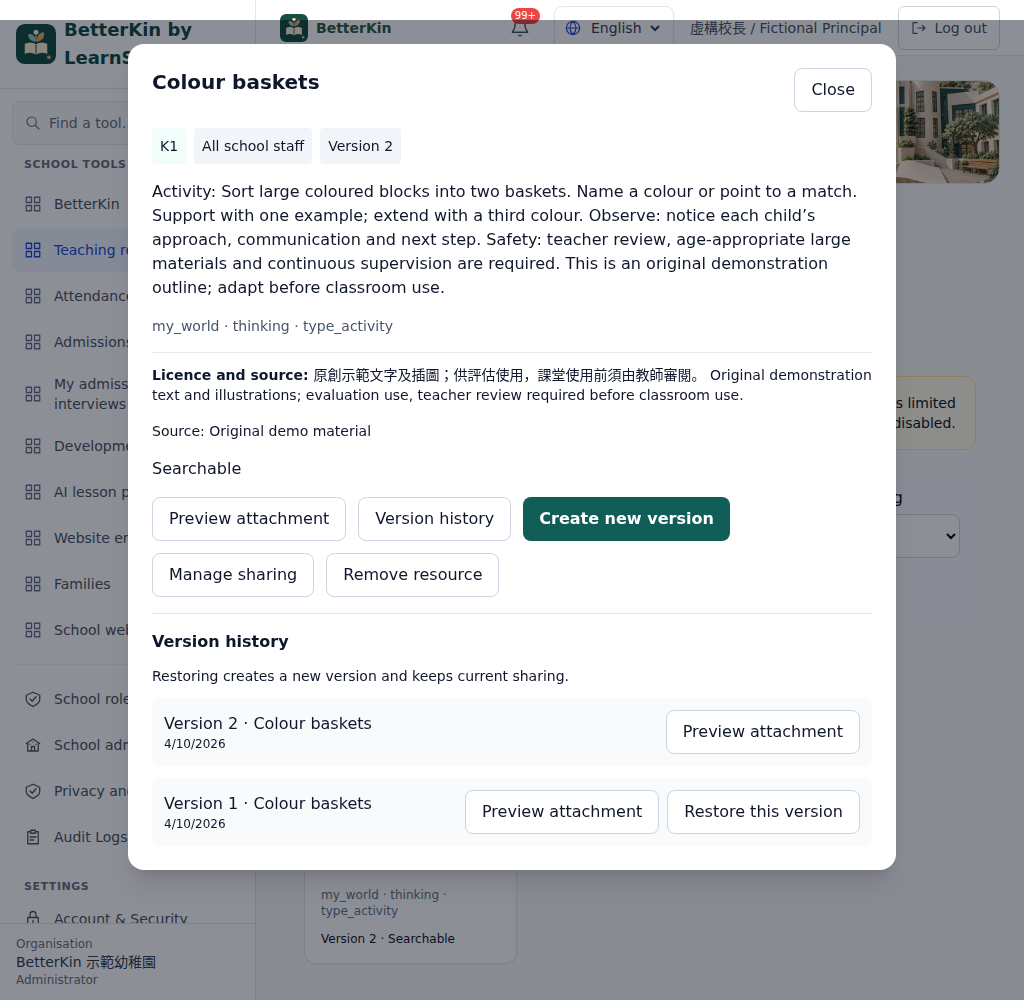Click the grid icon beside Teaching resources
The width and height of the screenshot is (1024, 1000).
tap(33, 250)
